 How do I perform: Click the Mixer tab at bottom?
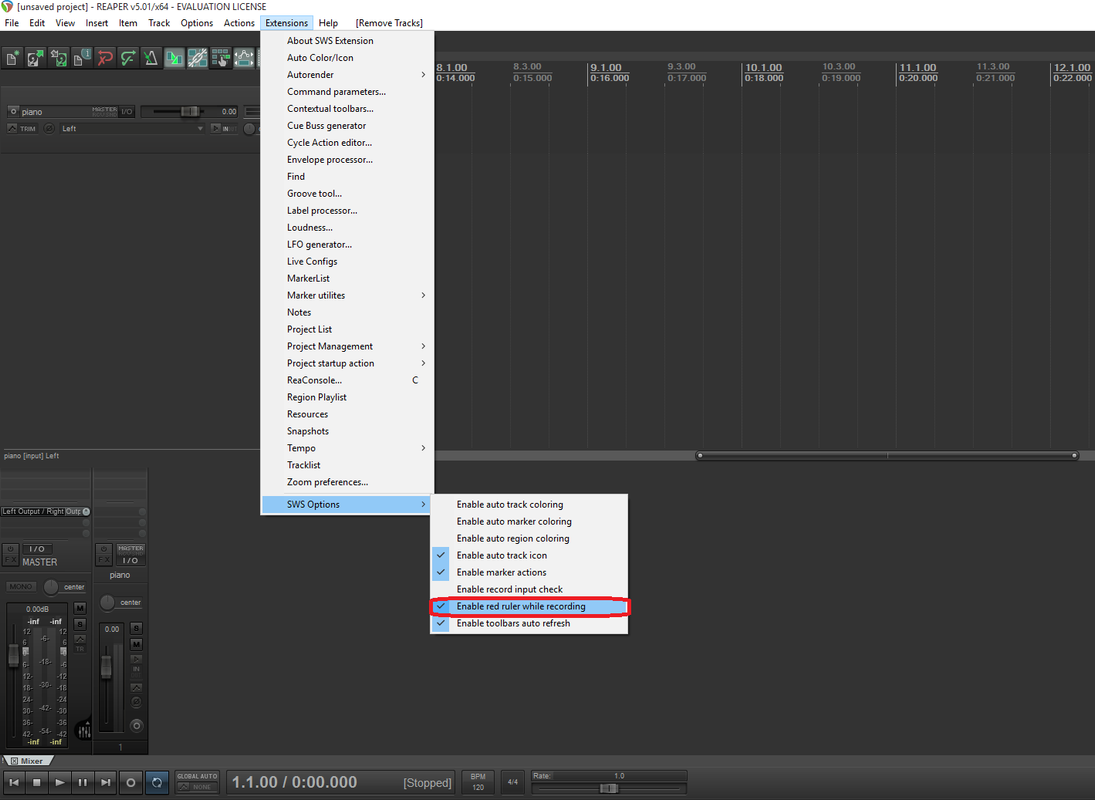coord(27,761)
